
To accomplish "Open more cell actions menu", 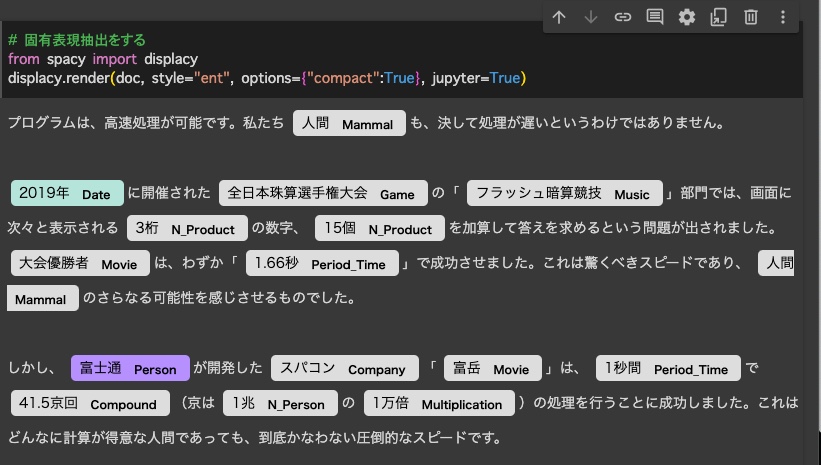I will click(x=783, y=17).
